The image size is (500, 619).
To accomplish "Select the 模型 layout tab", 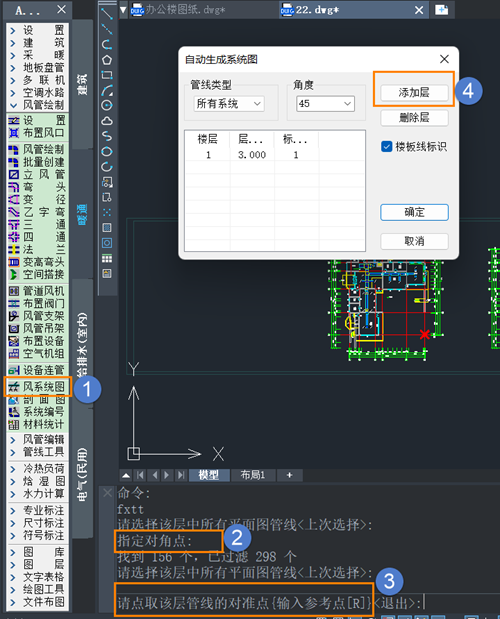I will point(209,475).
